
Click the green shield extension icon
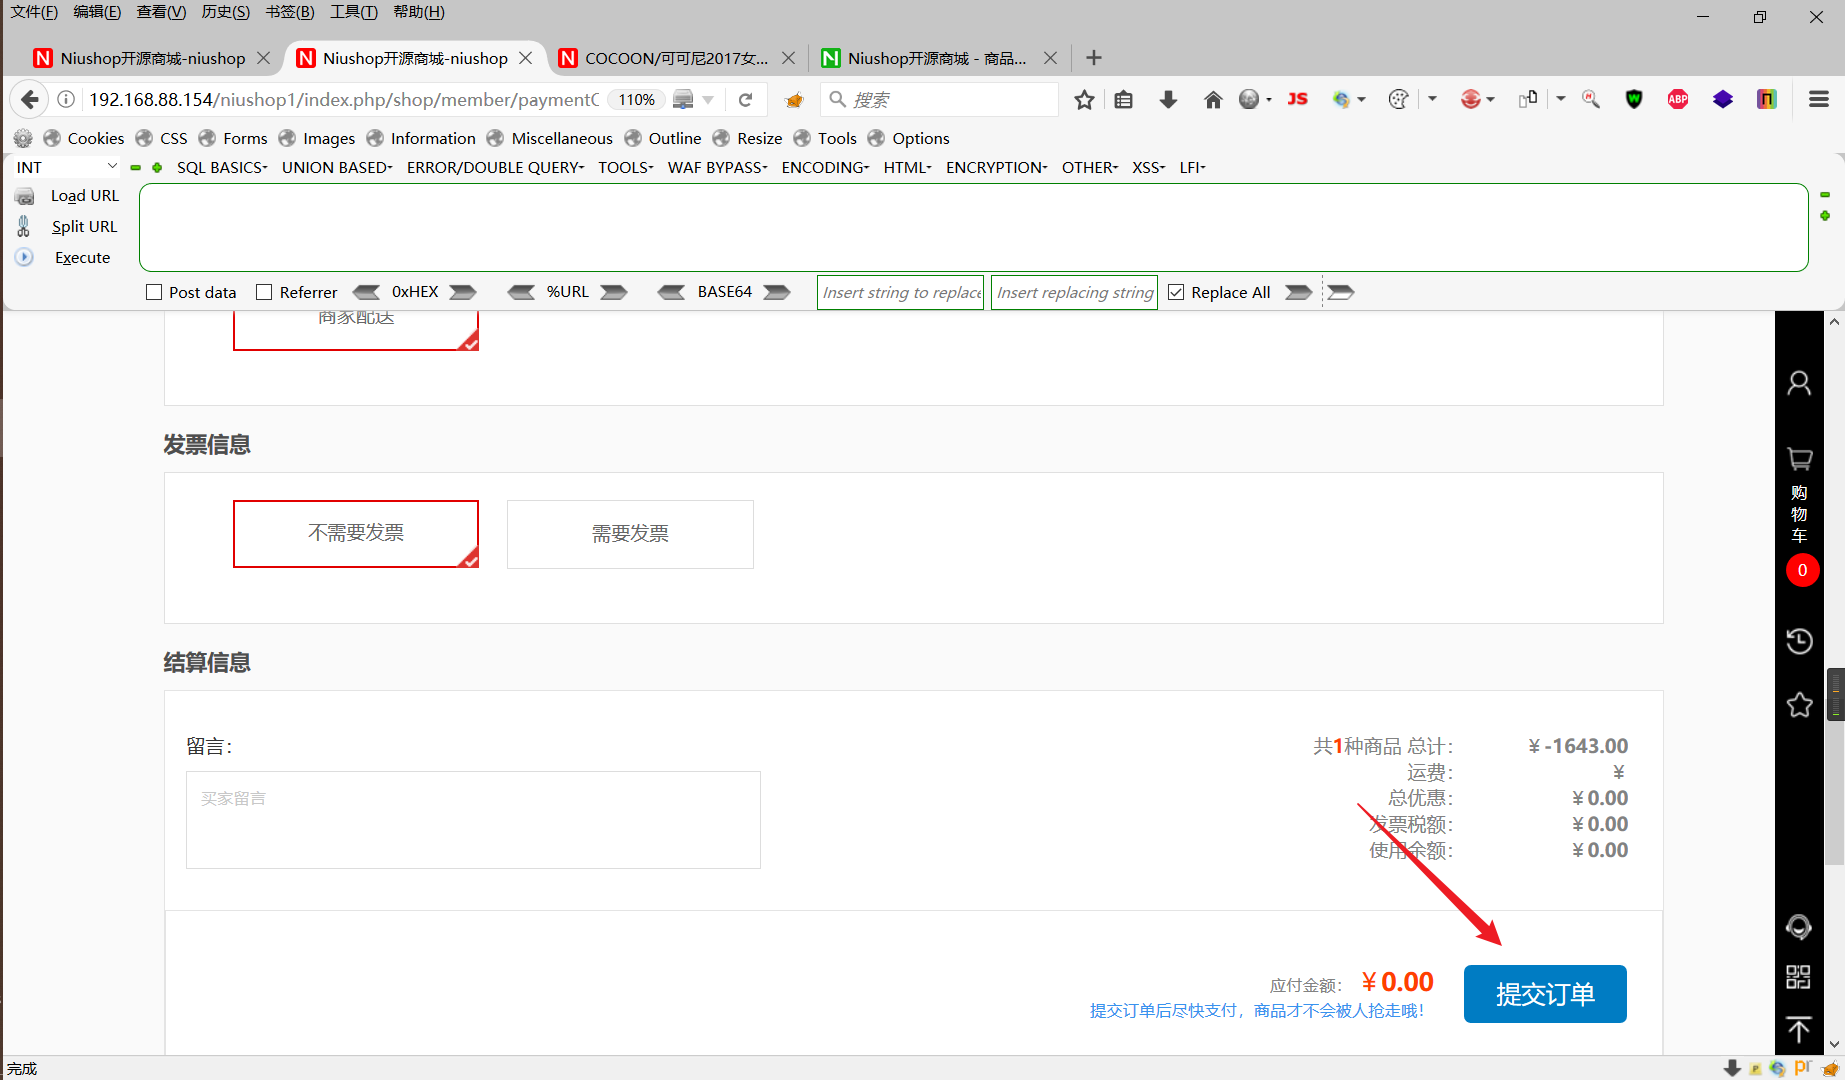(1634, 99)
